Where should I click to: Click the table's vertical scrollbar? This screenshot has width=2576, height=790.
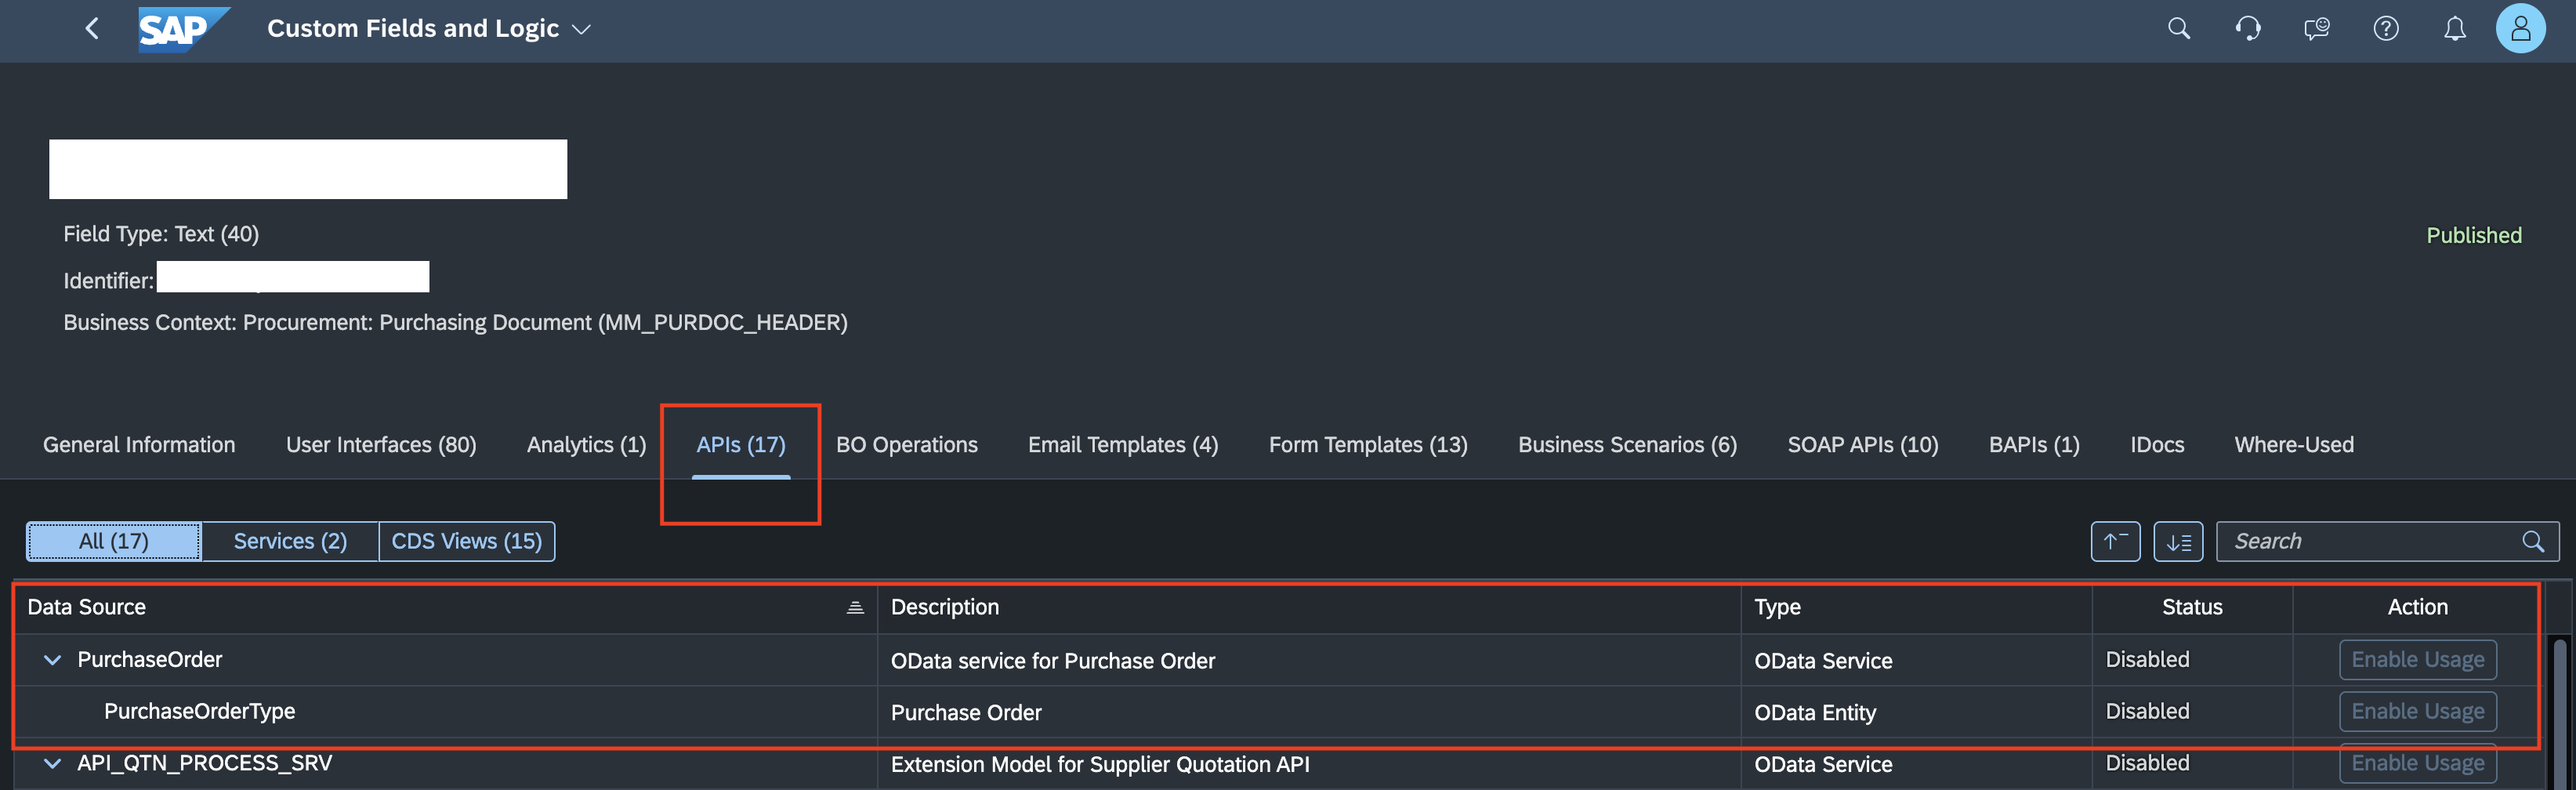[2560, 715]
